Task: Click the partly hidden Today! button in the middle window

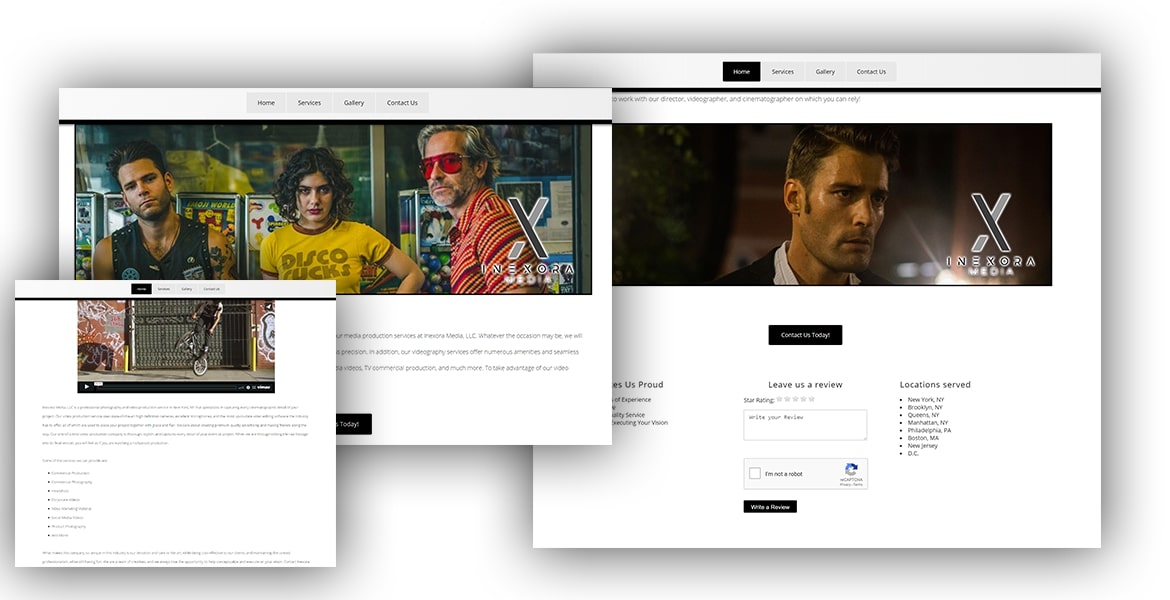Action: 354,424
